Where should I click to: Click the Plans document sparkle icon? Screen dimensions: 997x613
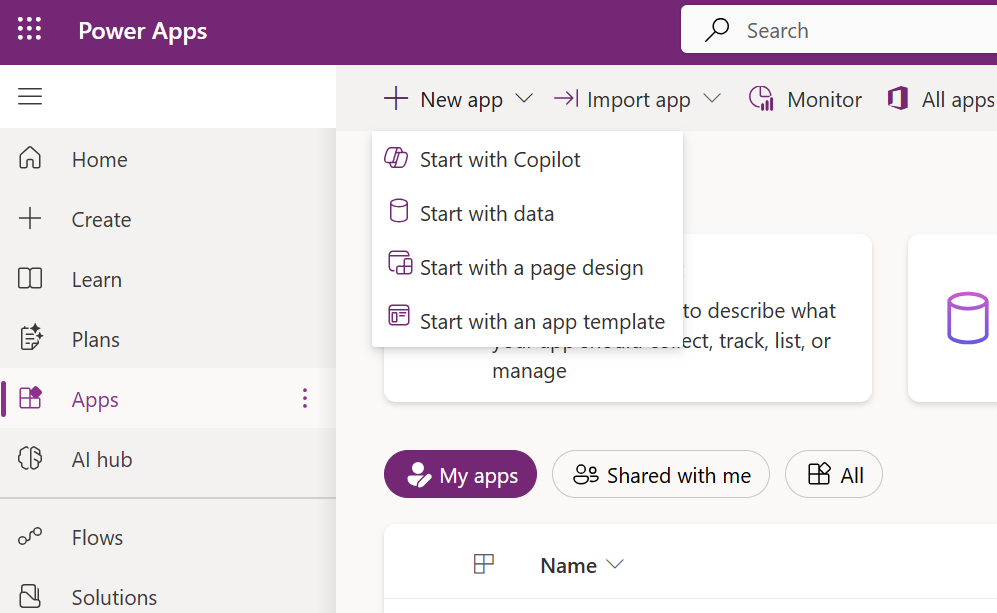tap(31, 338)
